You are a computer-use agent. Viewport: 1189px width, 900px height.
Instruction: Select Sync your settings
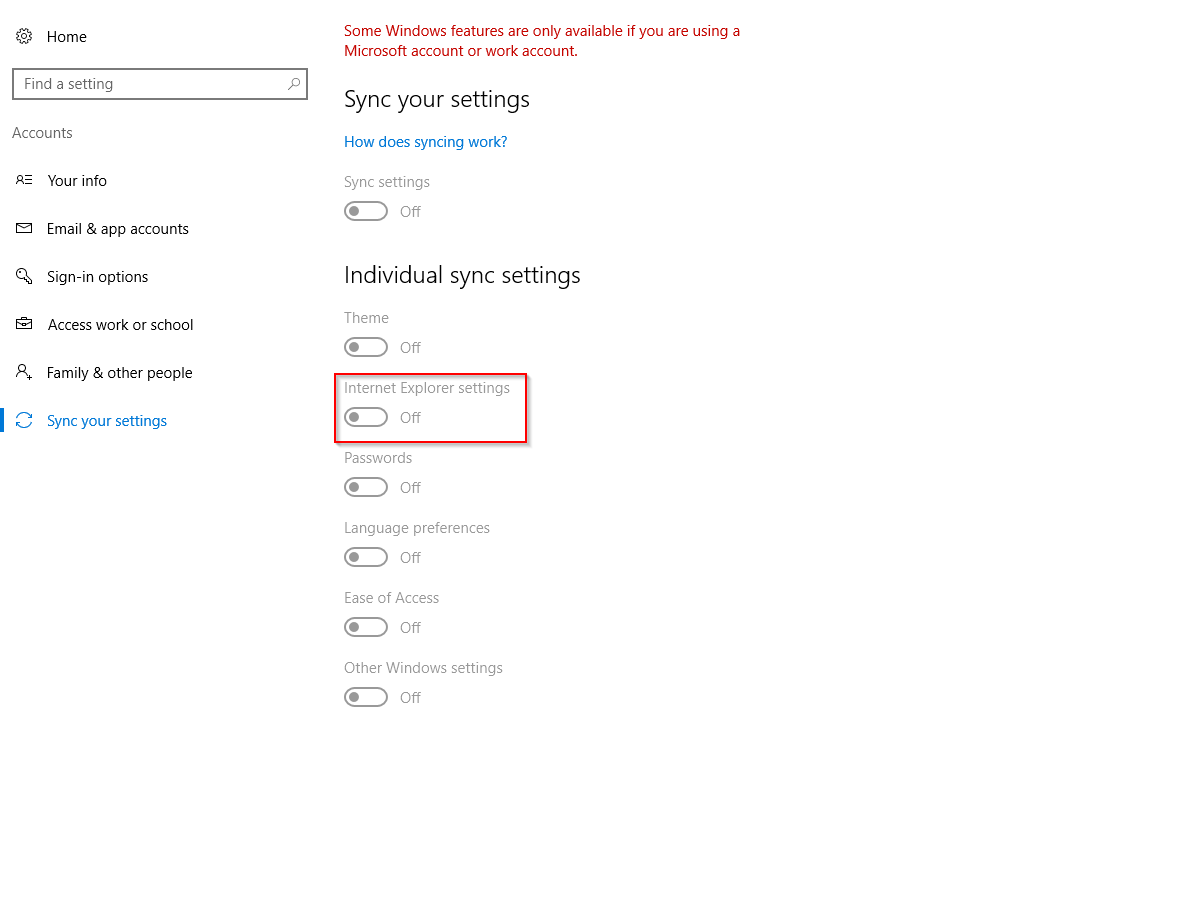point(107,421)
